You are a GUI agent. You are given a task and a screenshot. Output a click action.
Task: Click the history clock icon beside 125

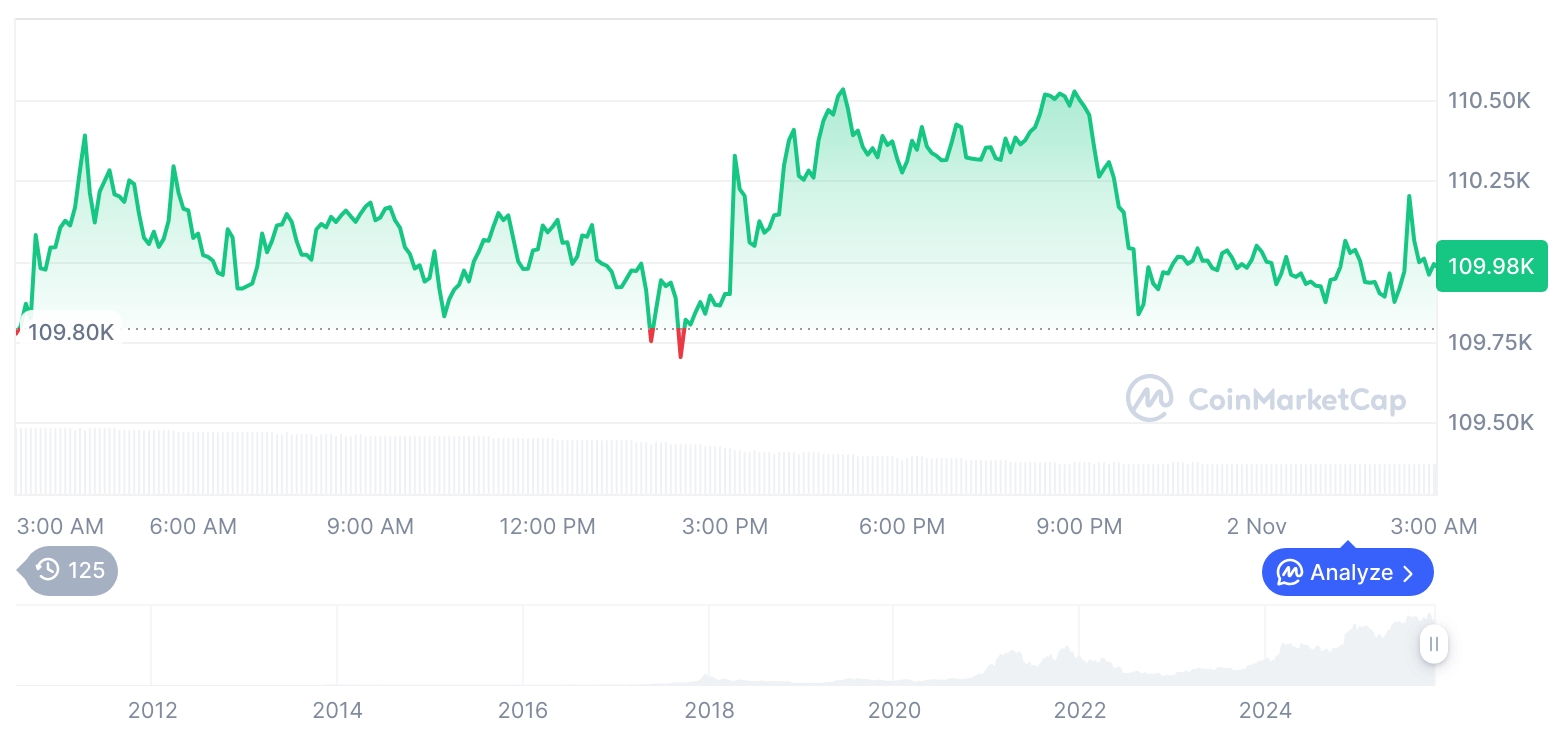pos(48,571)
